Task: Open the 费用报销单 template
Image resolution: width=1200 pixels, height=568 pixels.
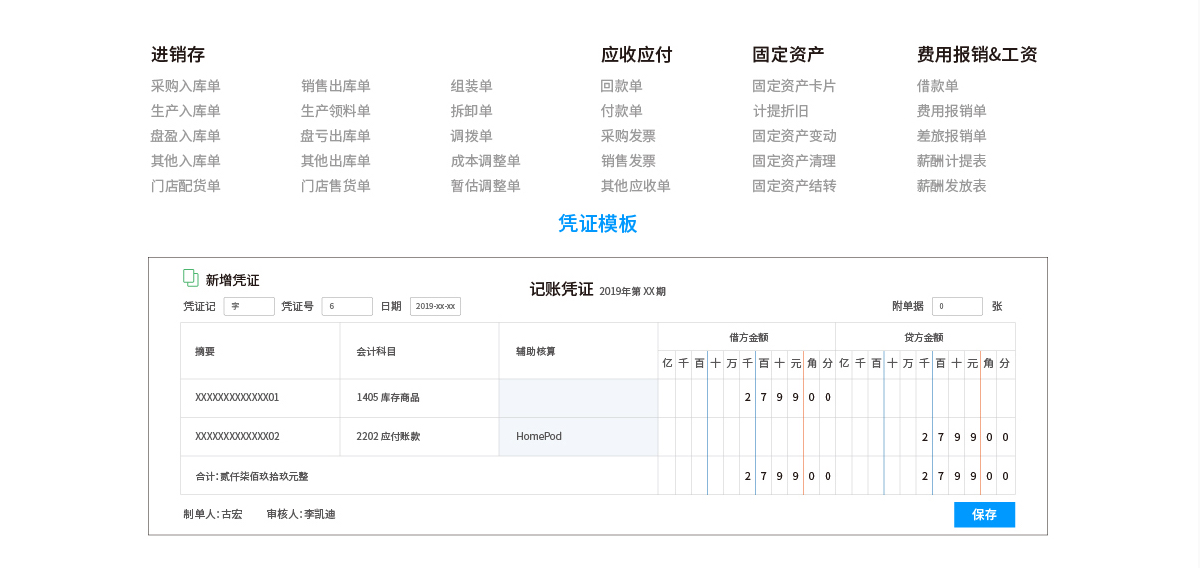Action: [952, 111]
